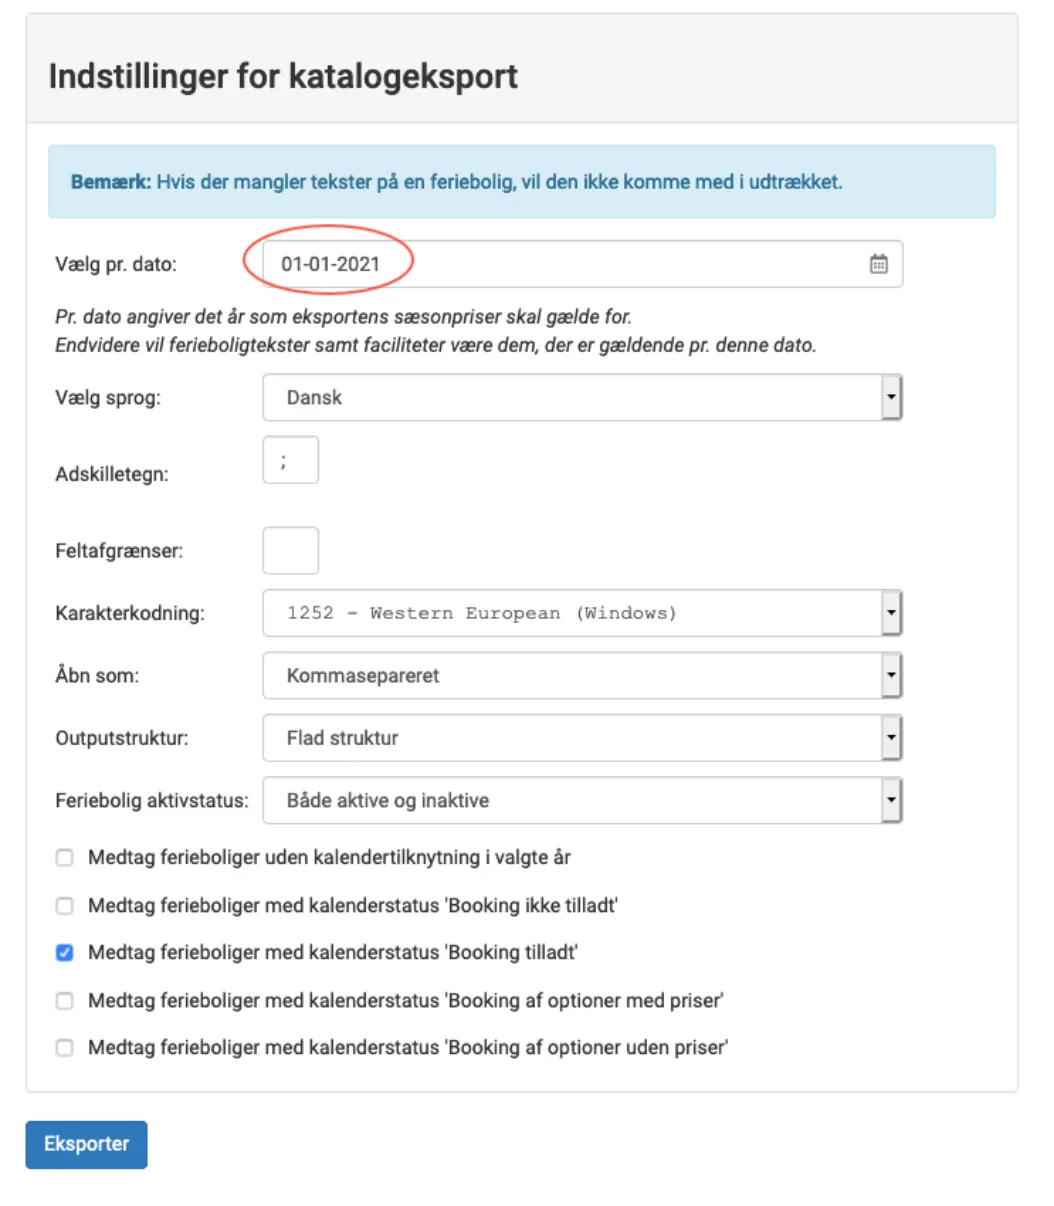The image size is (1054, 1206).
Task: Click the arrow on "Både aktive og inaktive"
Action: [x=893, y=800]
